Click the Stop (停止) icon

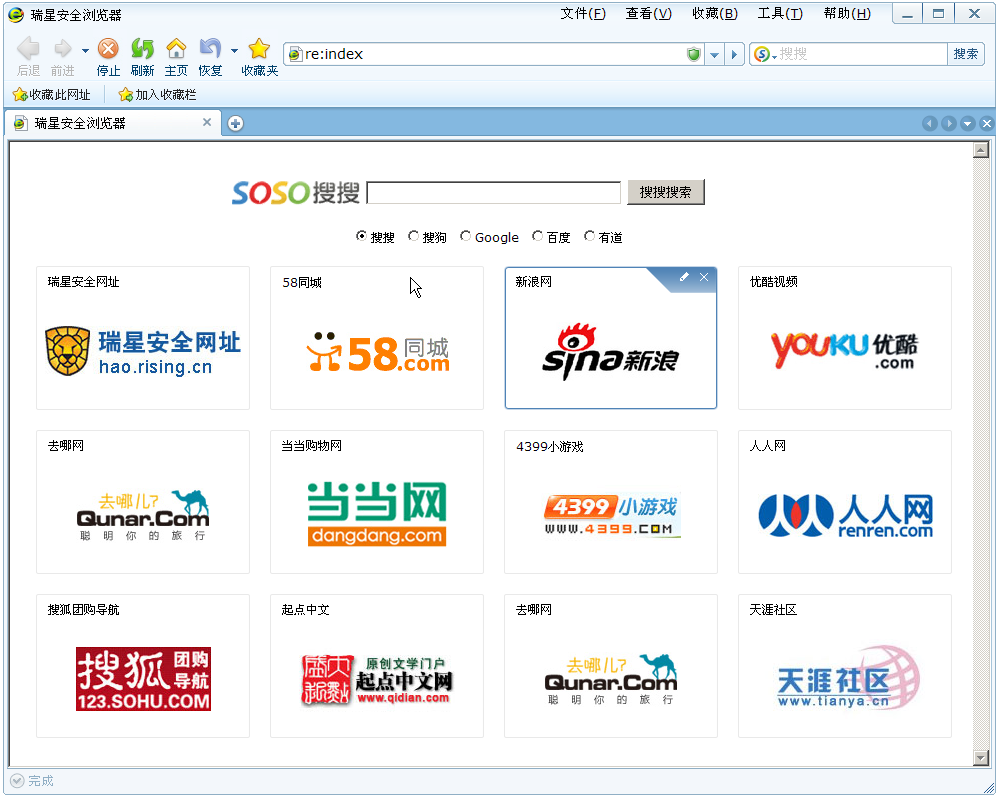[108, 48]
